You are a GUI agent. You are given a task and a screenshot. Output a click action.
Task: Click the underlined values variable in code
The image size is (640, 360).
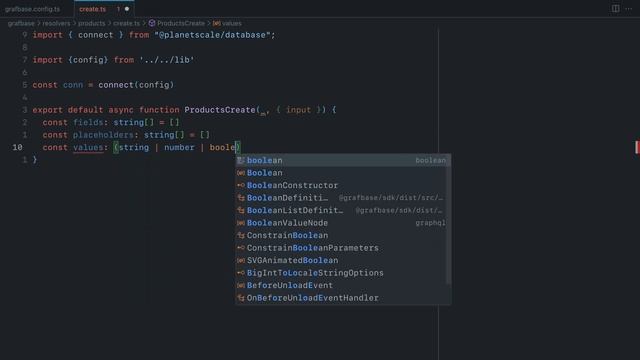click(x=88, y=147)
